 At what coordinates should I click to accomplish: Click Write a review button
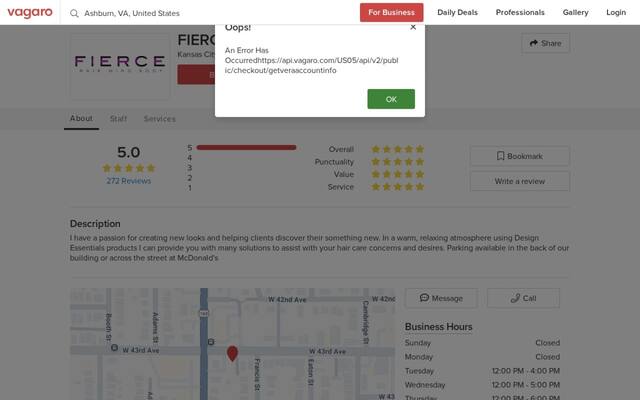click(520, 181)
